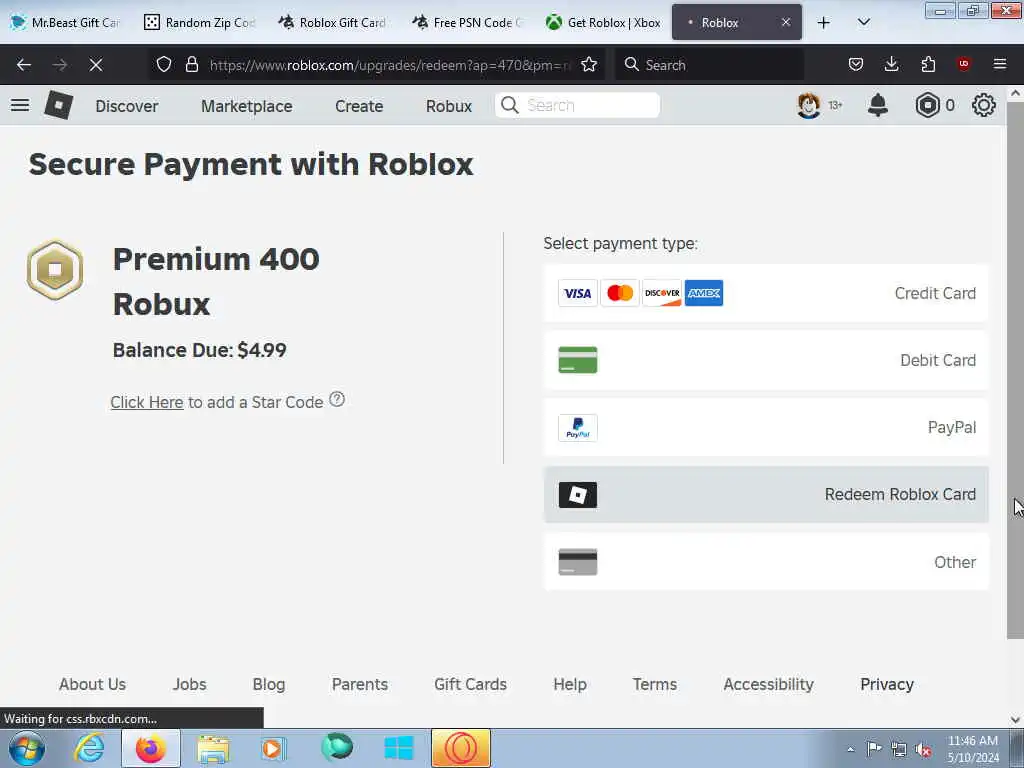Open the user avatar profile icon
Viewport: 1024px width, 768px height.
coord(808,105)
